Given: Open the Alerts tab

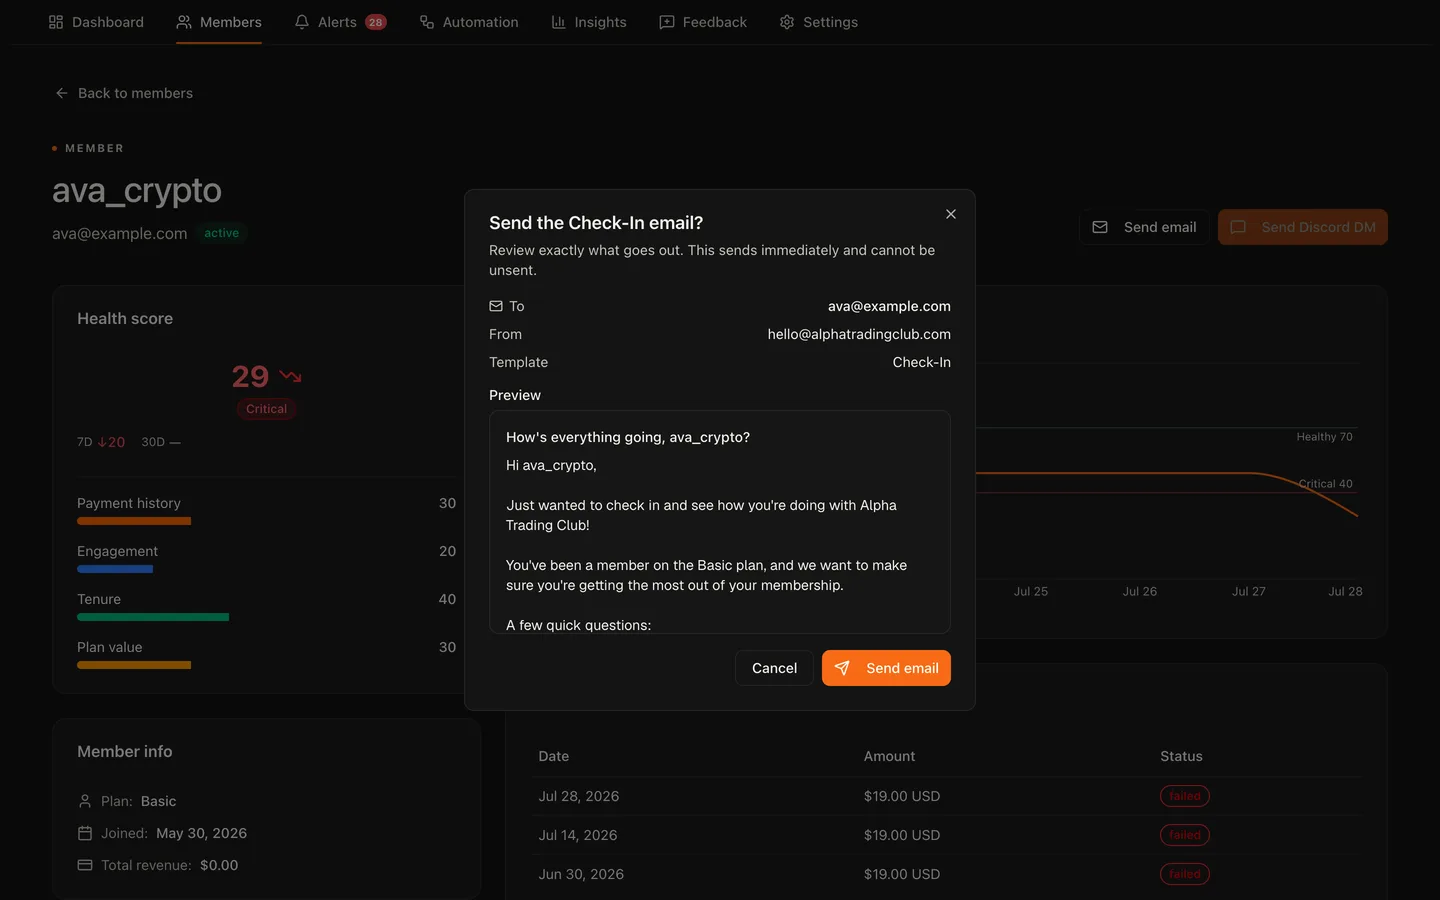Looking at the screenshot, I should [x=340, y=22].
